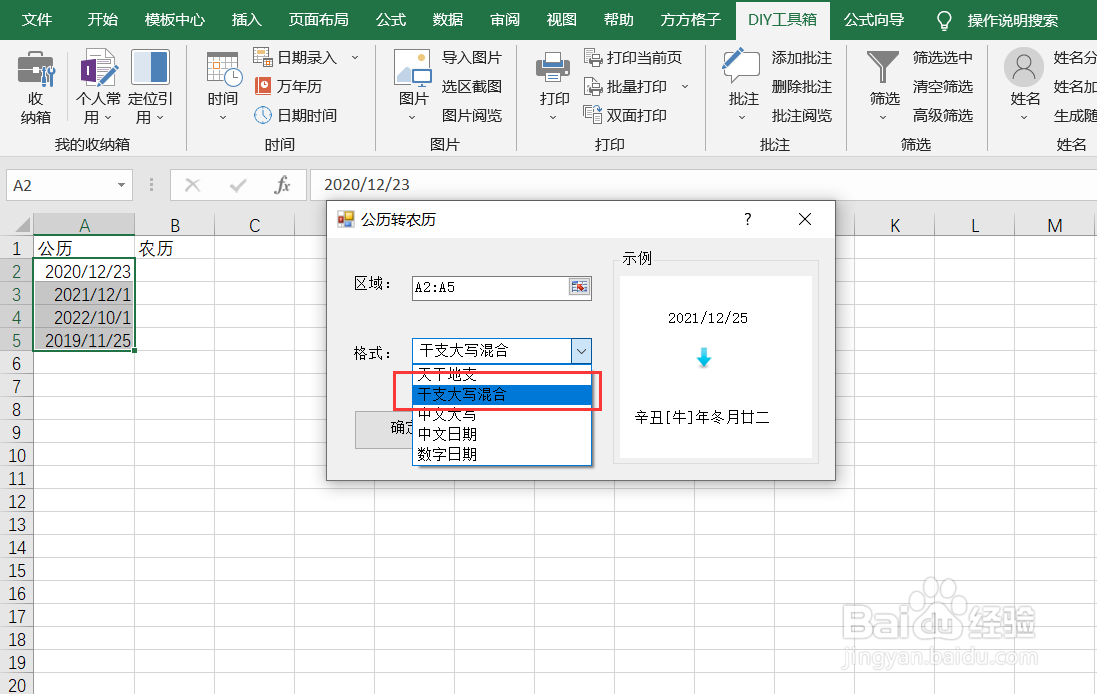Click 删除批注 in the ribbon
1097x694 pixels.
[x=802, y=86]
